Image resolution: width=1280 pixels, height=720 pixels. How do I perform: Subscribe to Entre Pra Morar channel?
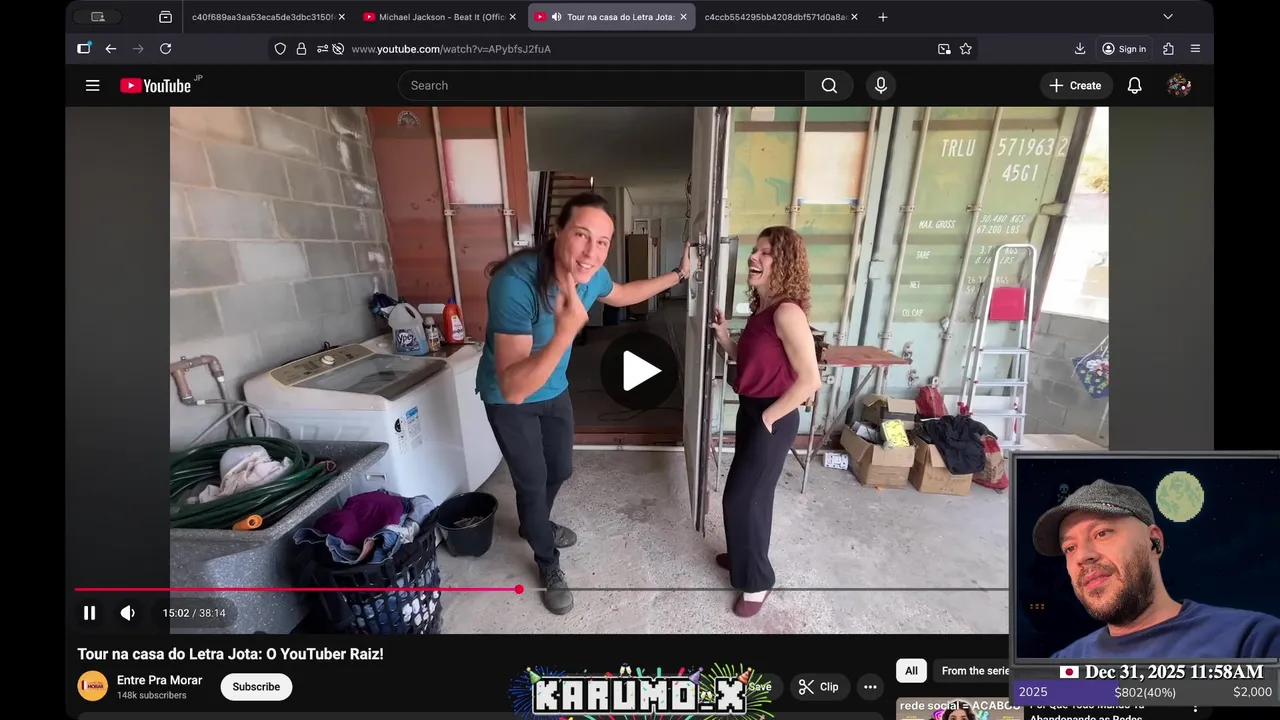tap(256, 687)
